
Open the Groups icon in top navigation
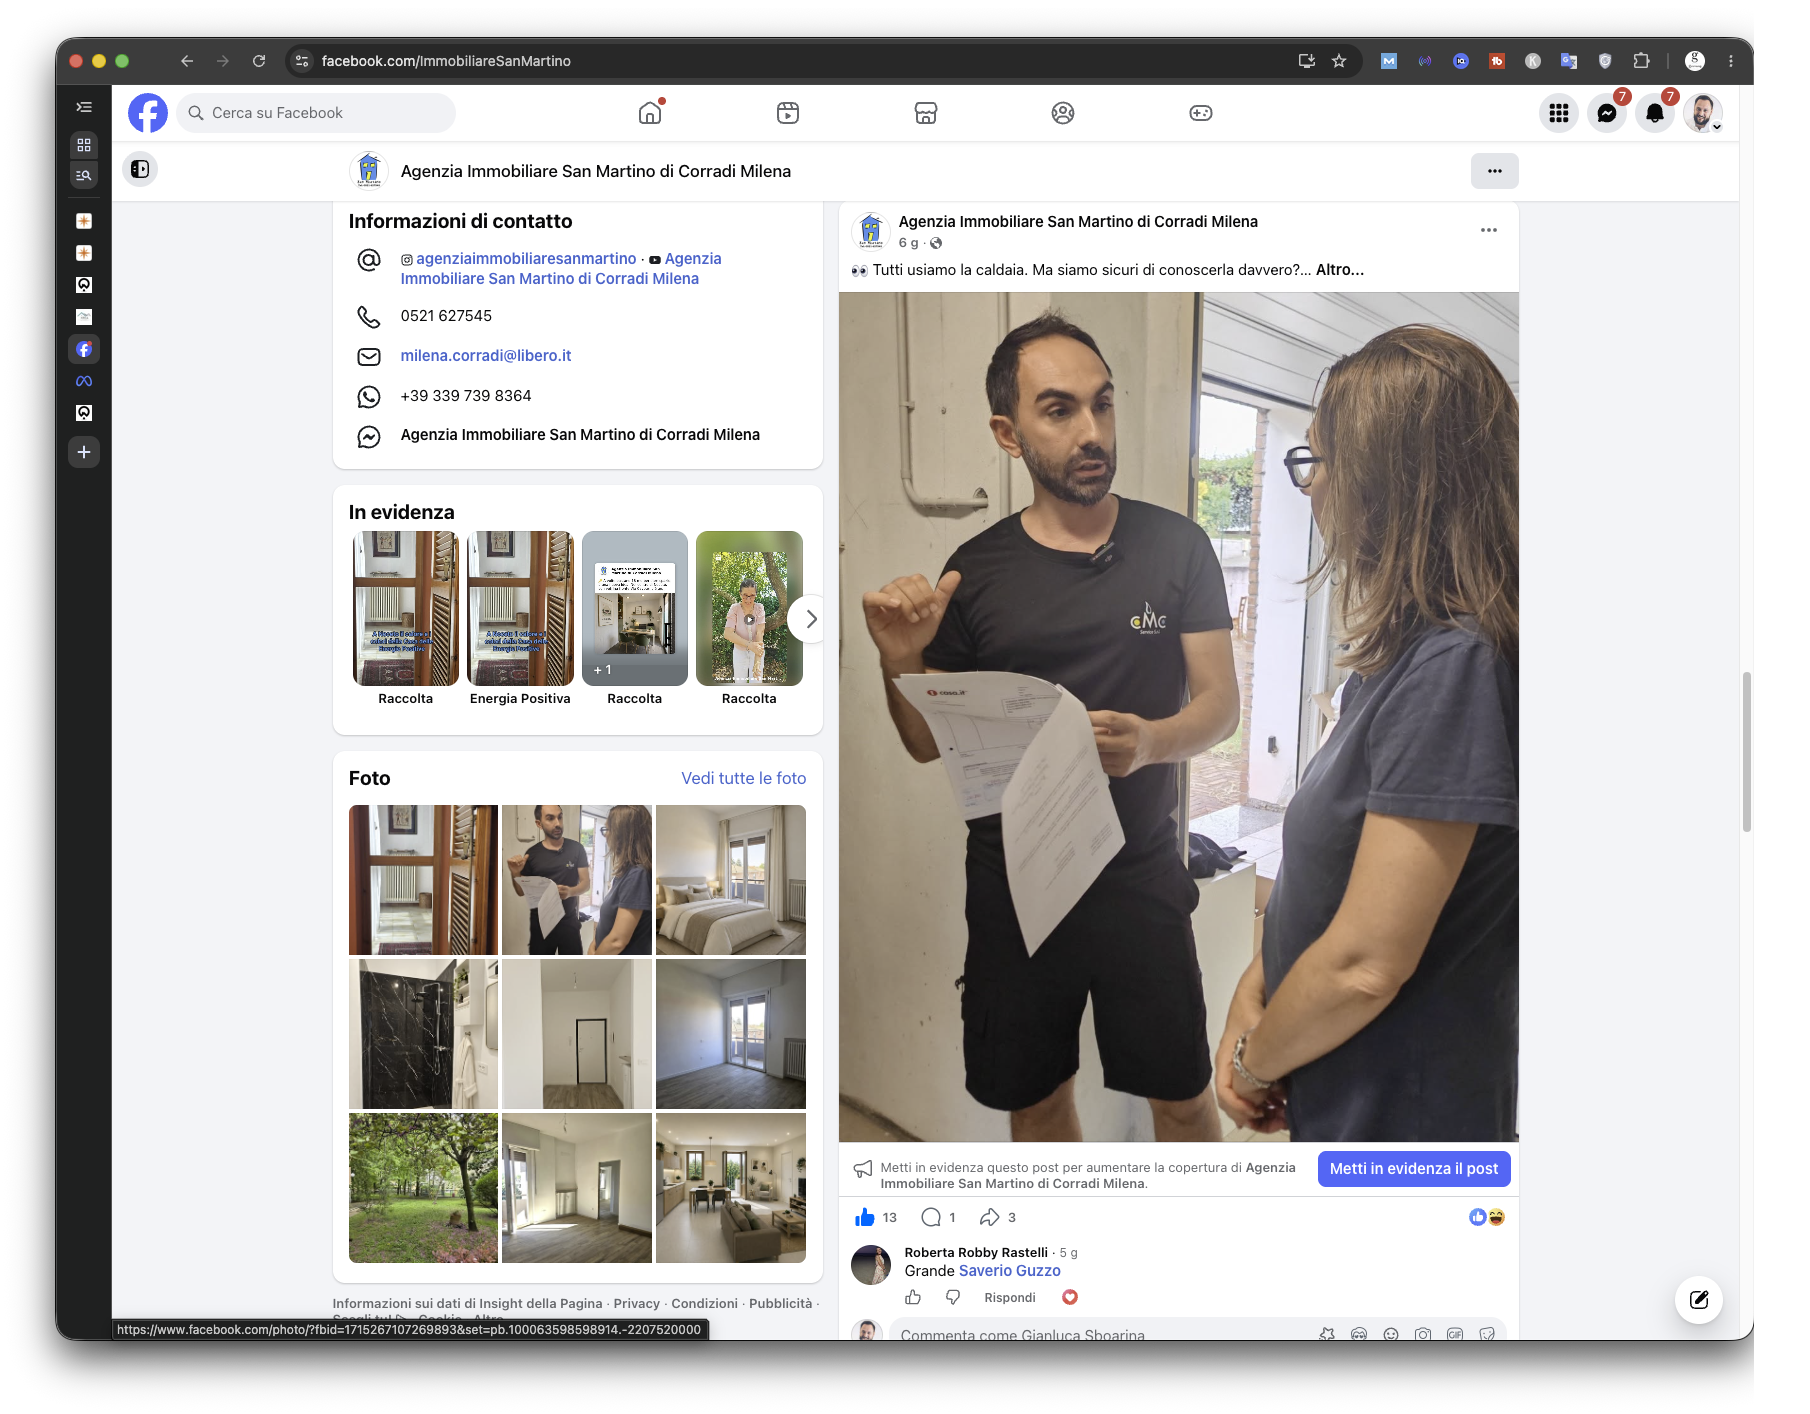[x=1063, y=113]
